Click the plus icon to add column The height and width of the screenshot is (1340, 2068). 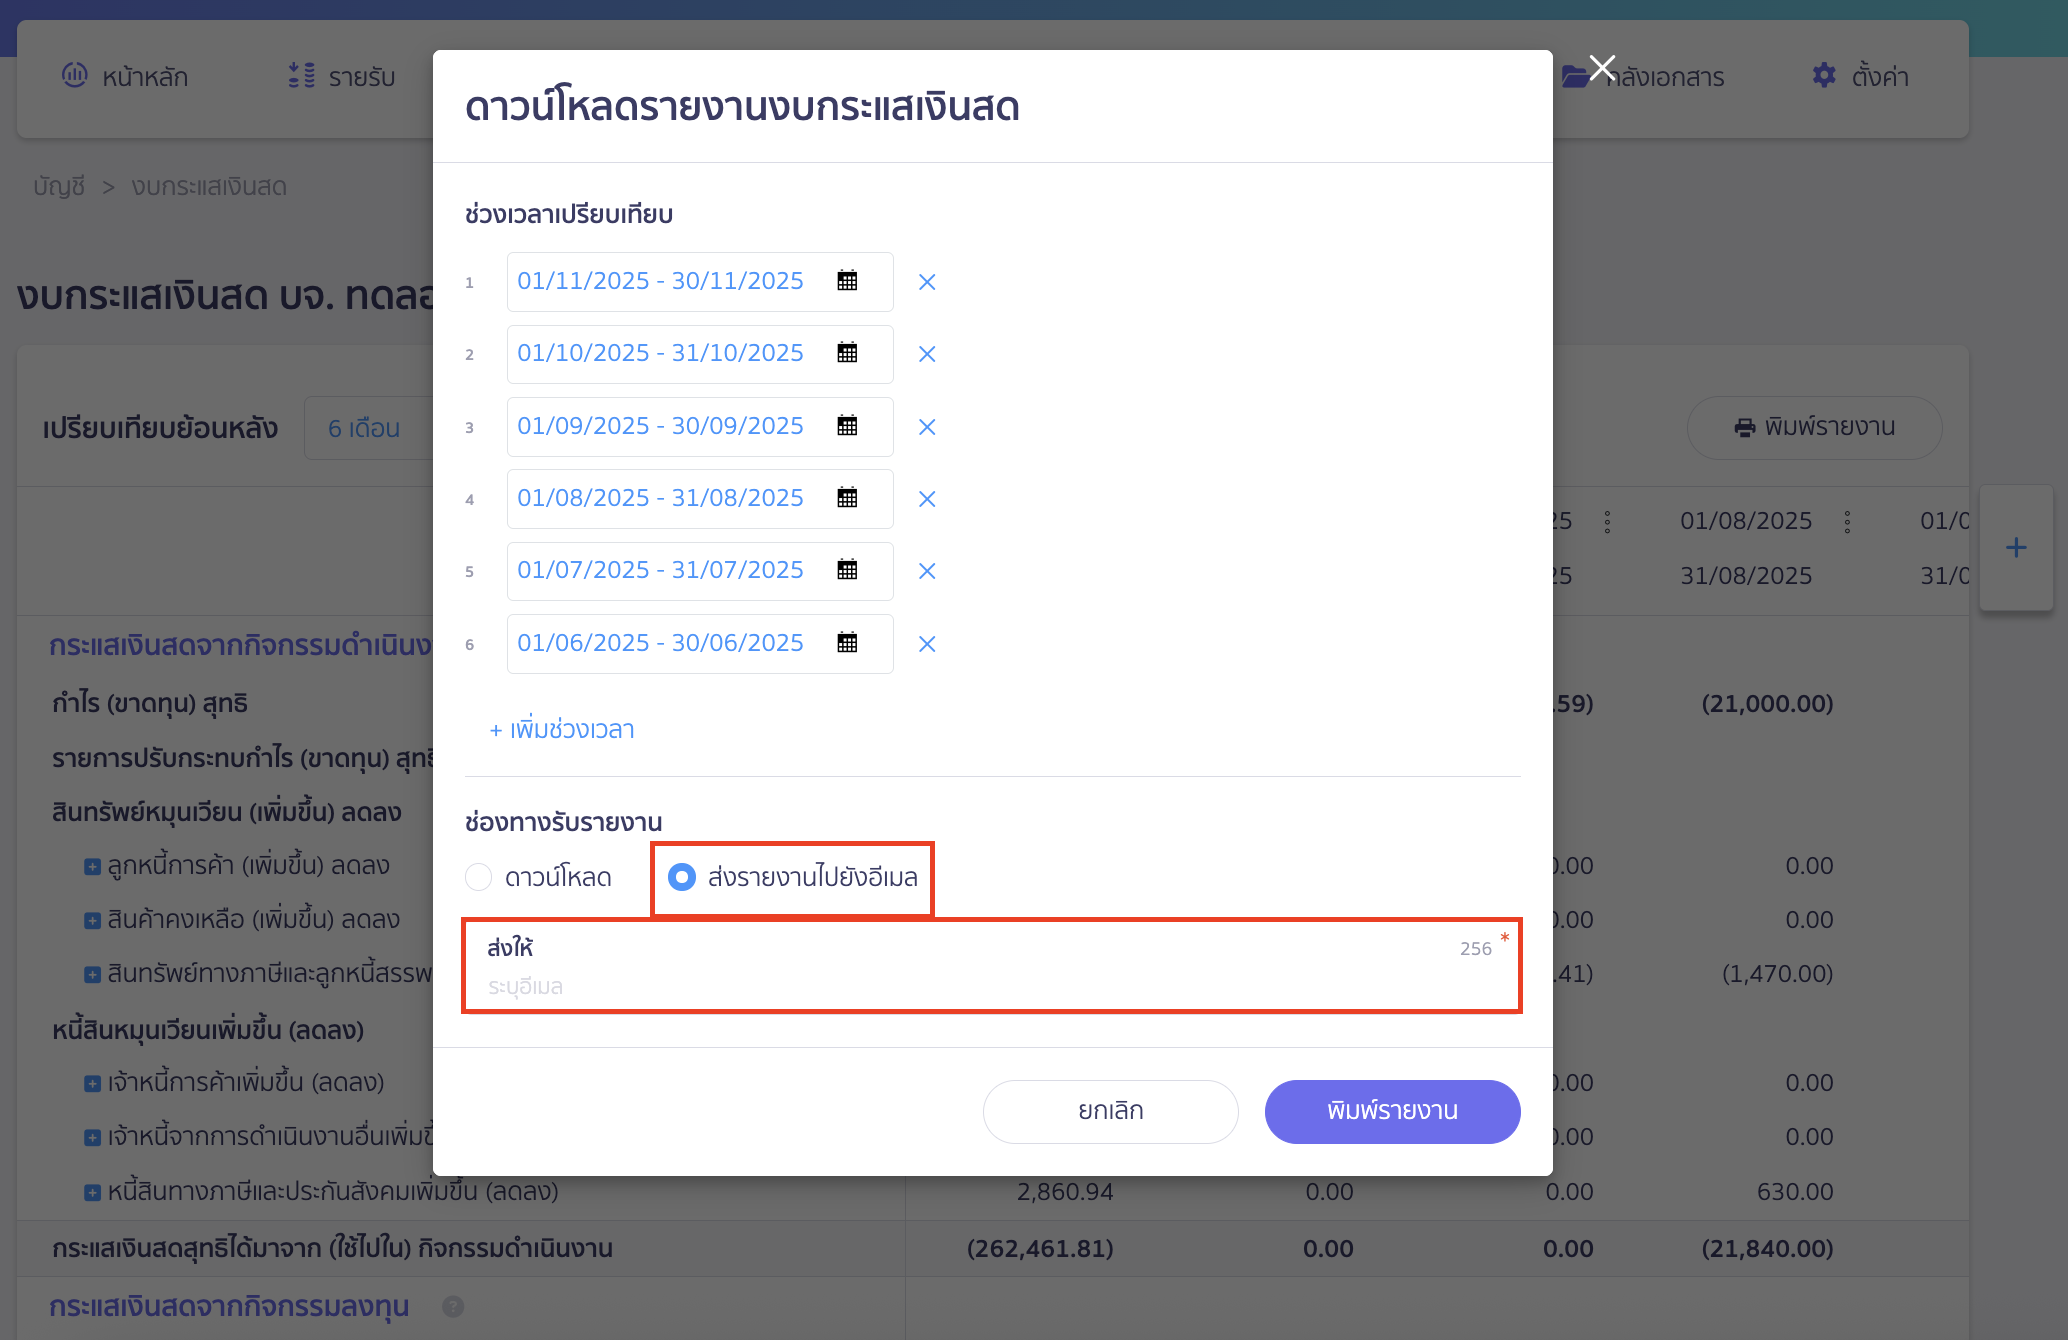click(x=2016, y=547)
